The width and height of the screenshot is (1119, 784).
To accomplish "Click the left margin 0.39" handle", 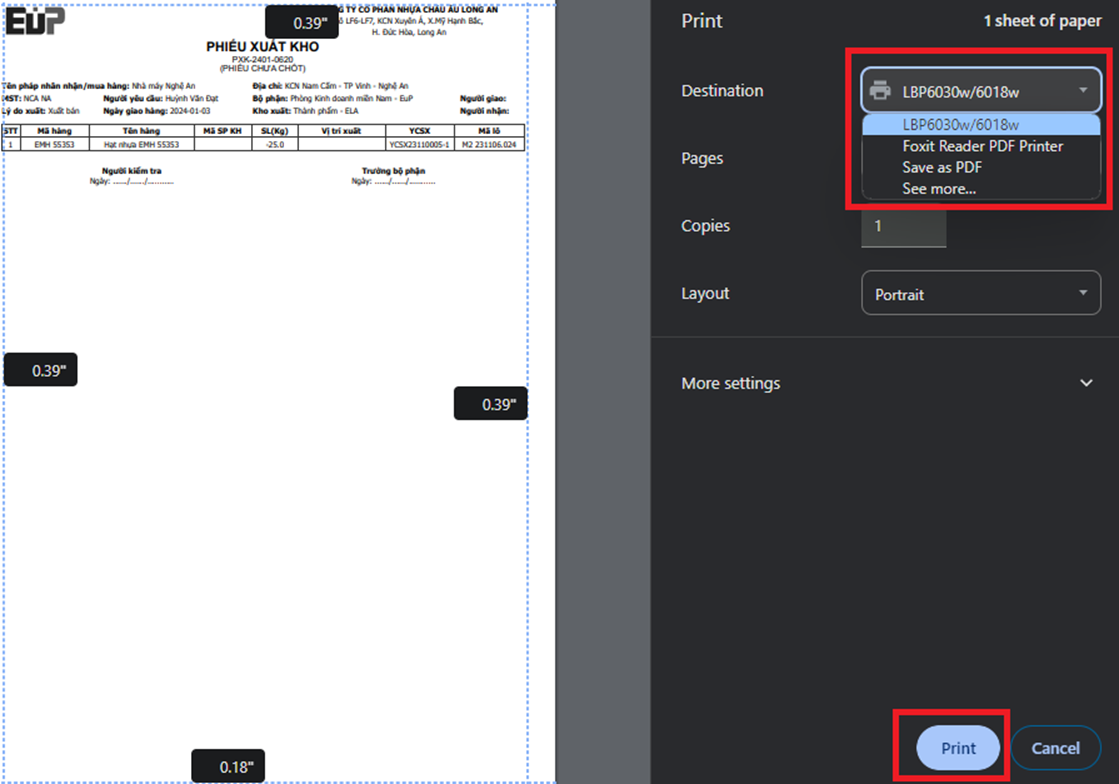I will point(41,370).
